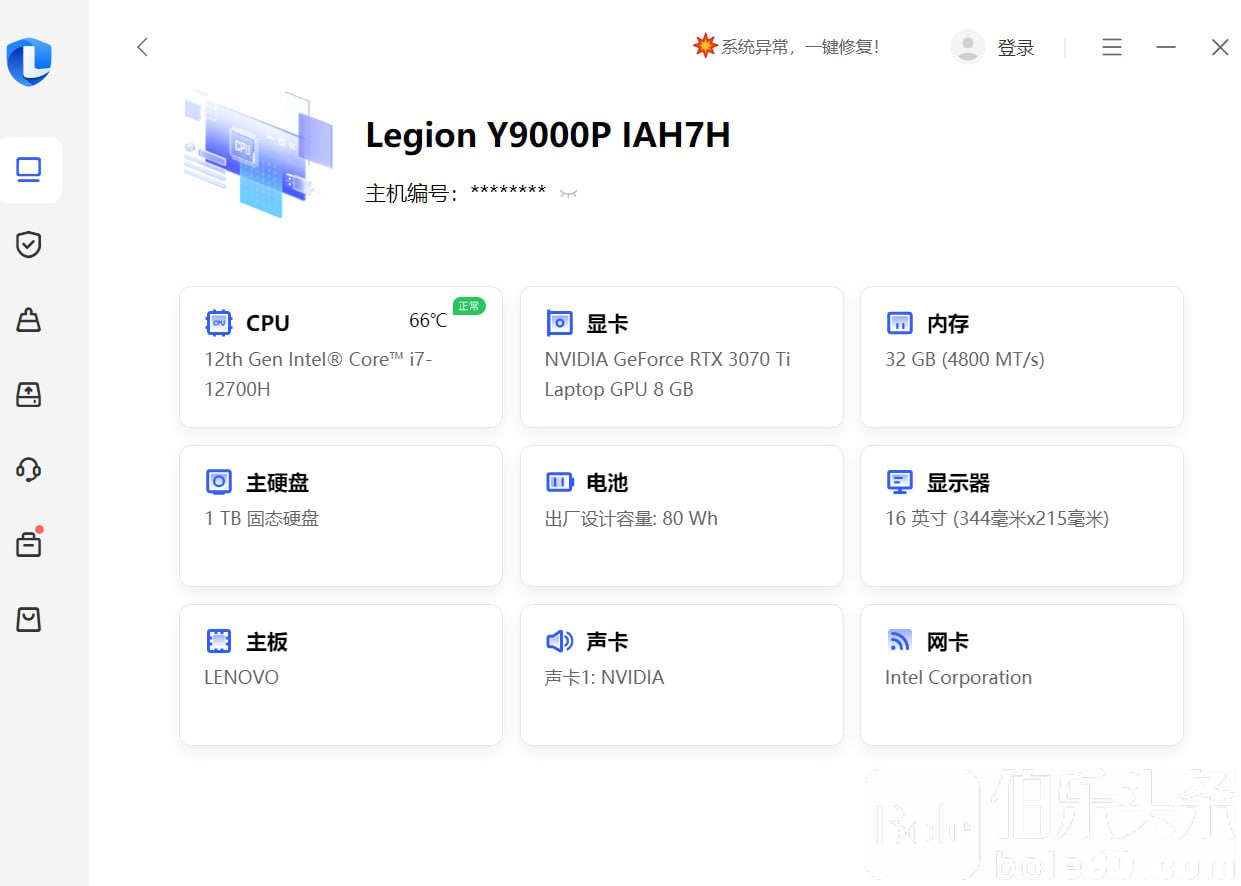Click the 显示器 display card

coord(1021,516)
